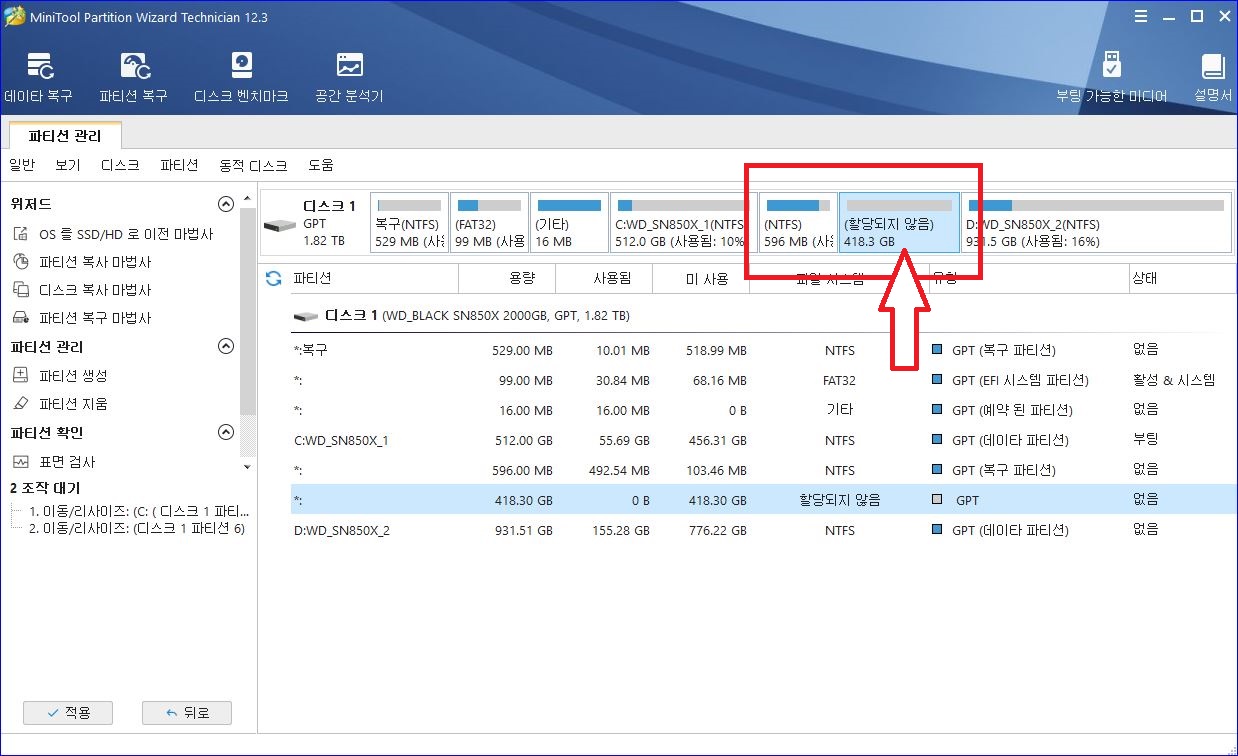Click the refresh icon beside 파티션 header
The image size is (1238, 756).
(273, 279)
